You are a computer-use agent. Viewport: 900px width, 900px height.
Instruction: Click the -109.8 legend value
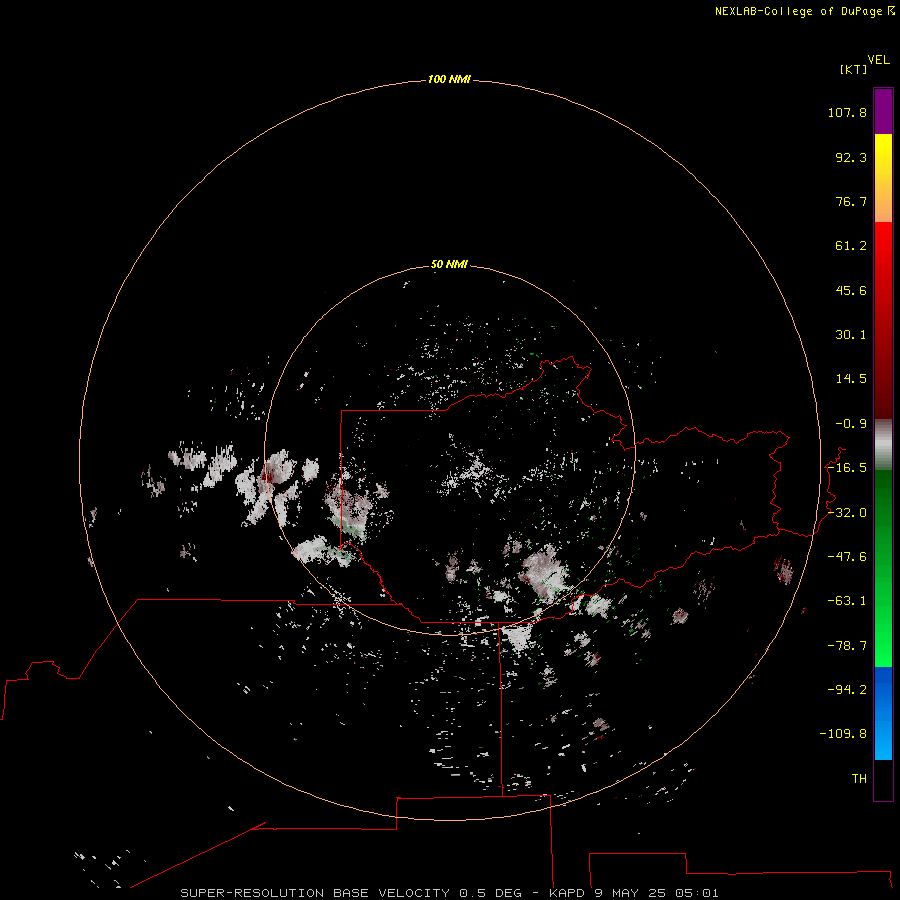point(843,734)
